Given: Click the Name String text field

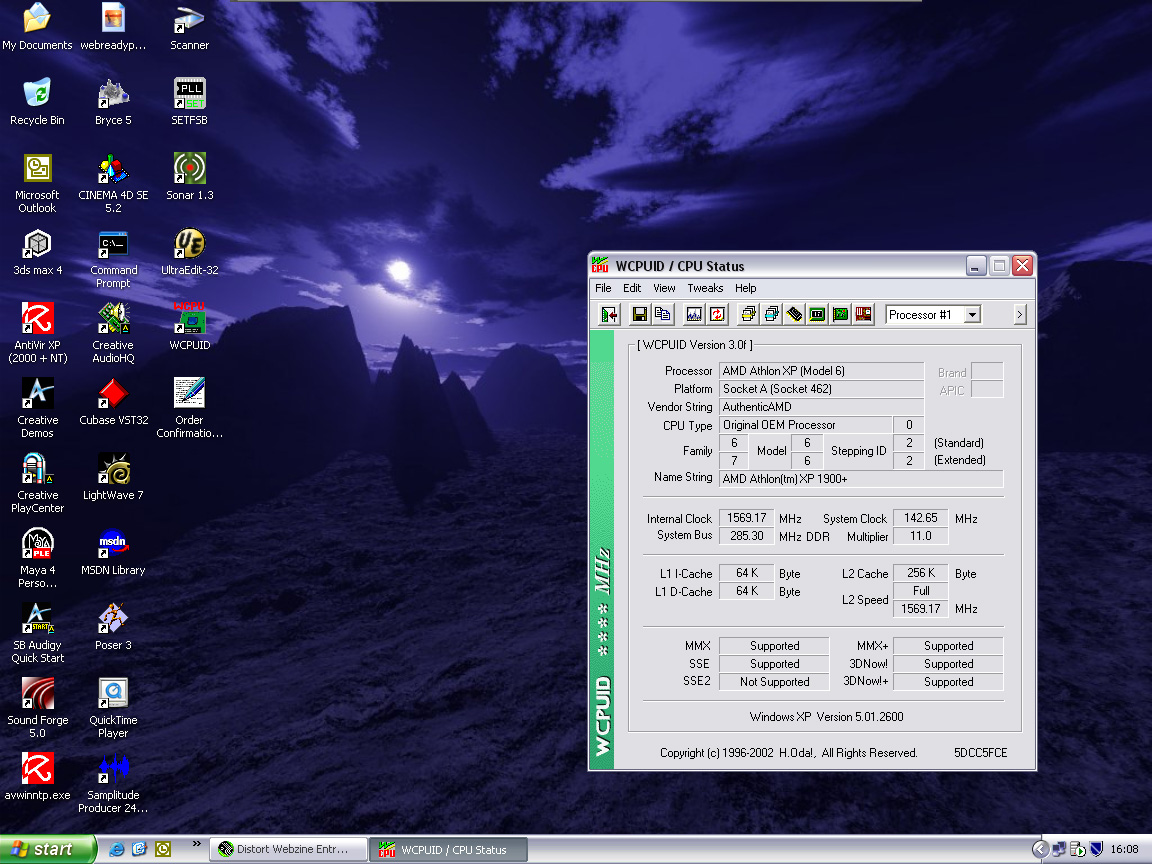Looking at the screenshot, I should 861,479.
